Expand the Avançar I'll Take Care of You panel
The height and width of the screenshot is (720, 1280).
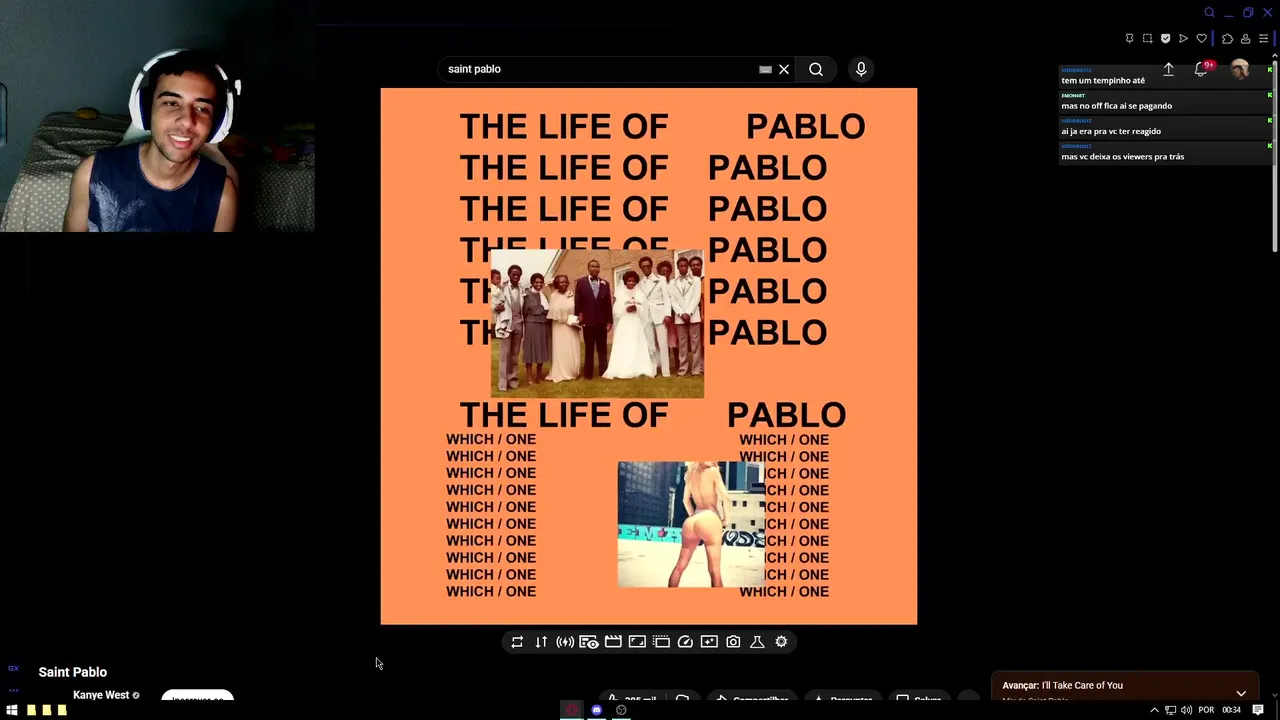tap(1241, 693)
